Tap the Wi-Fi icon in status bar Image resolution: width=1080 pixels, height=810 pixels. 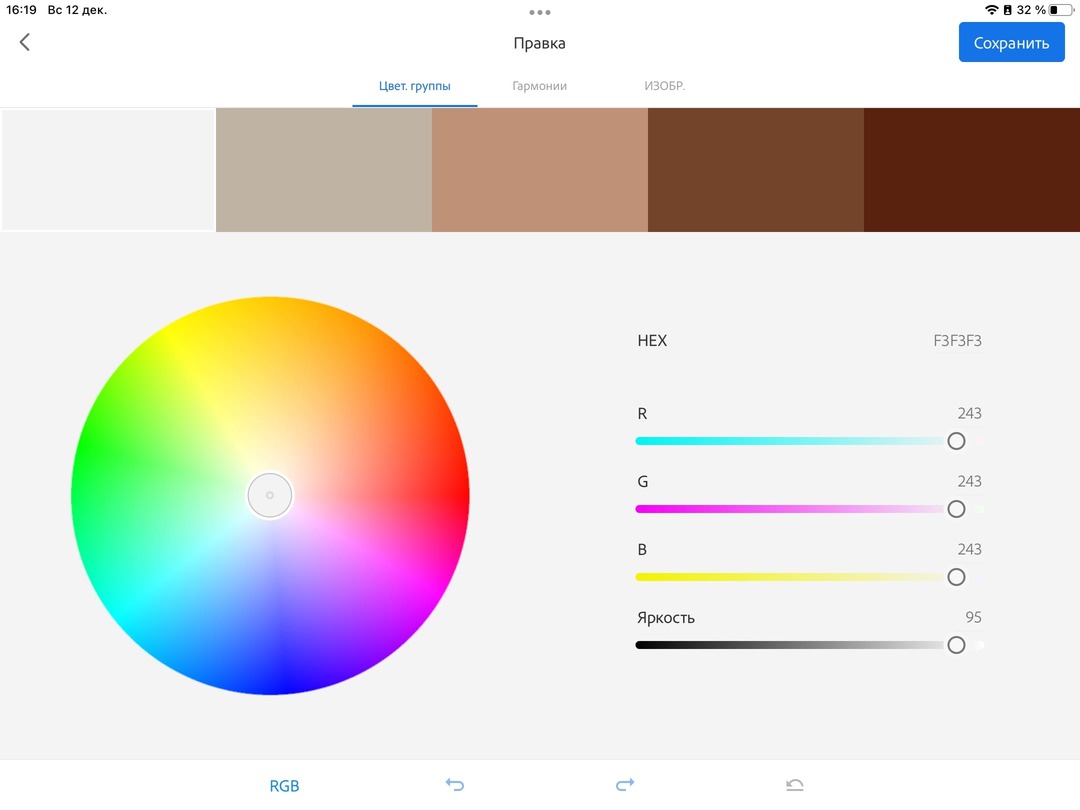991,10
